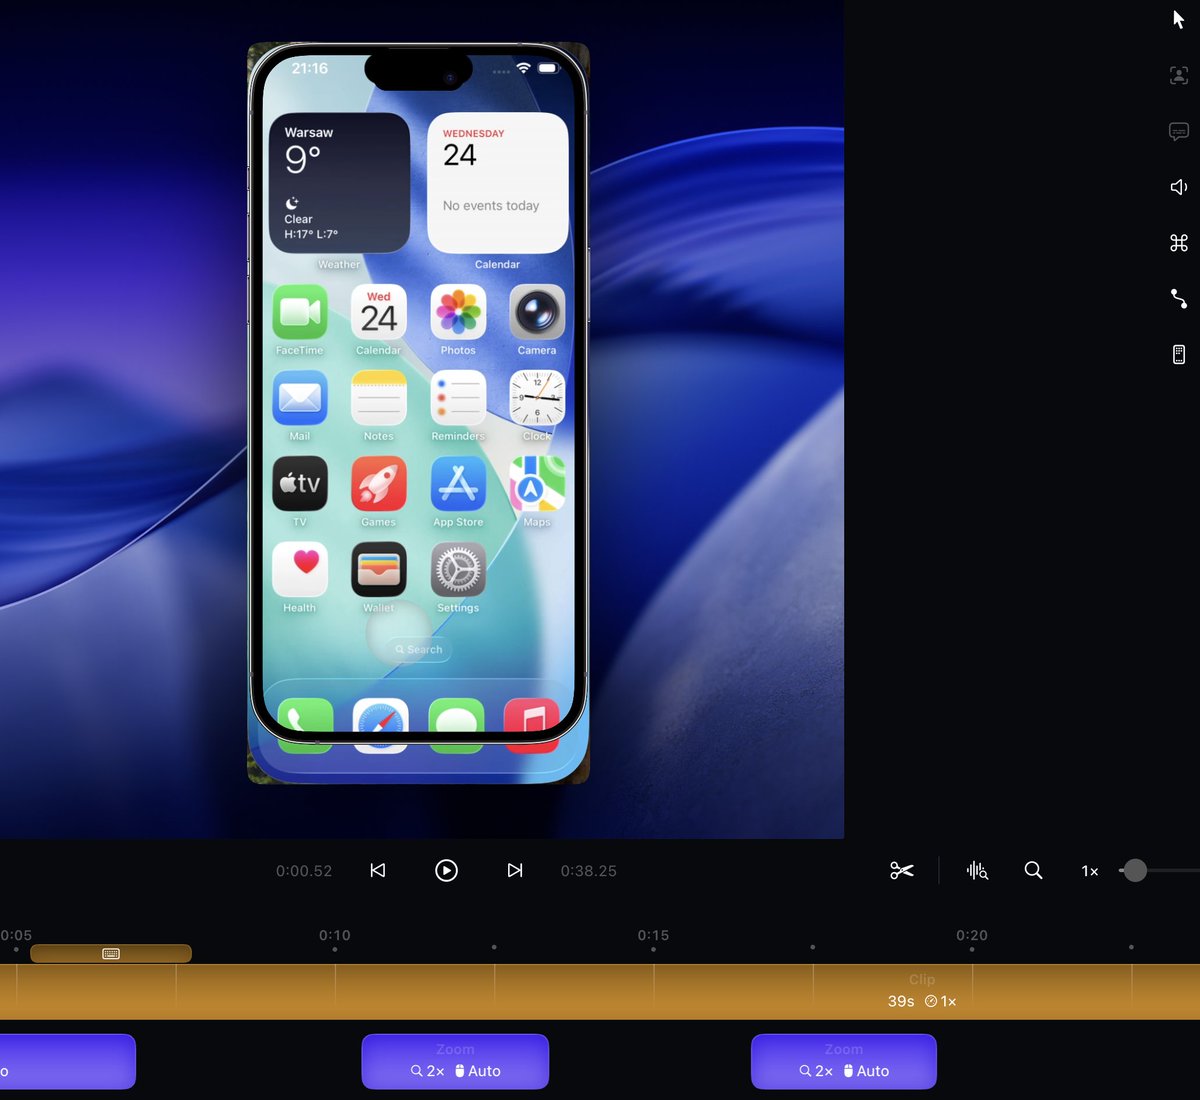
Task: Click the 0:15 timeline ruler mark
Action: tap(653, 935)
